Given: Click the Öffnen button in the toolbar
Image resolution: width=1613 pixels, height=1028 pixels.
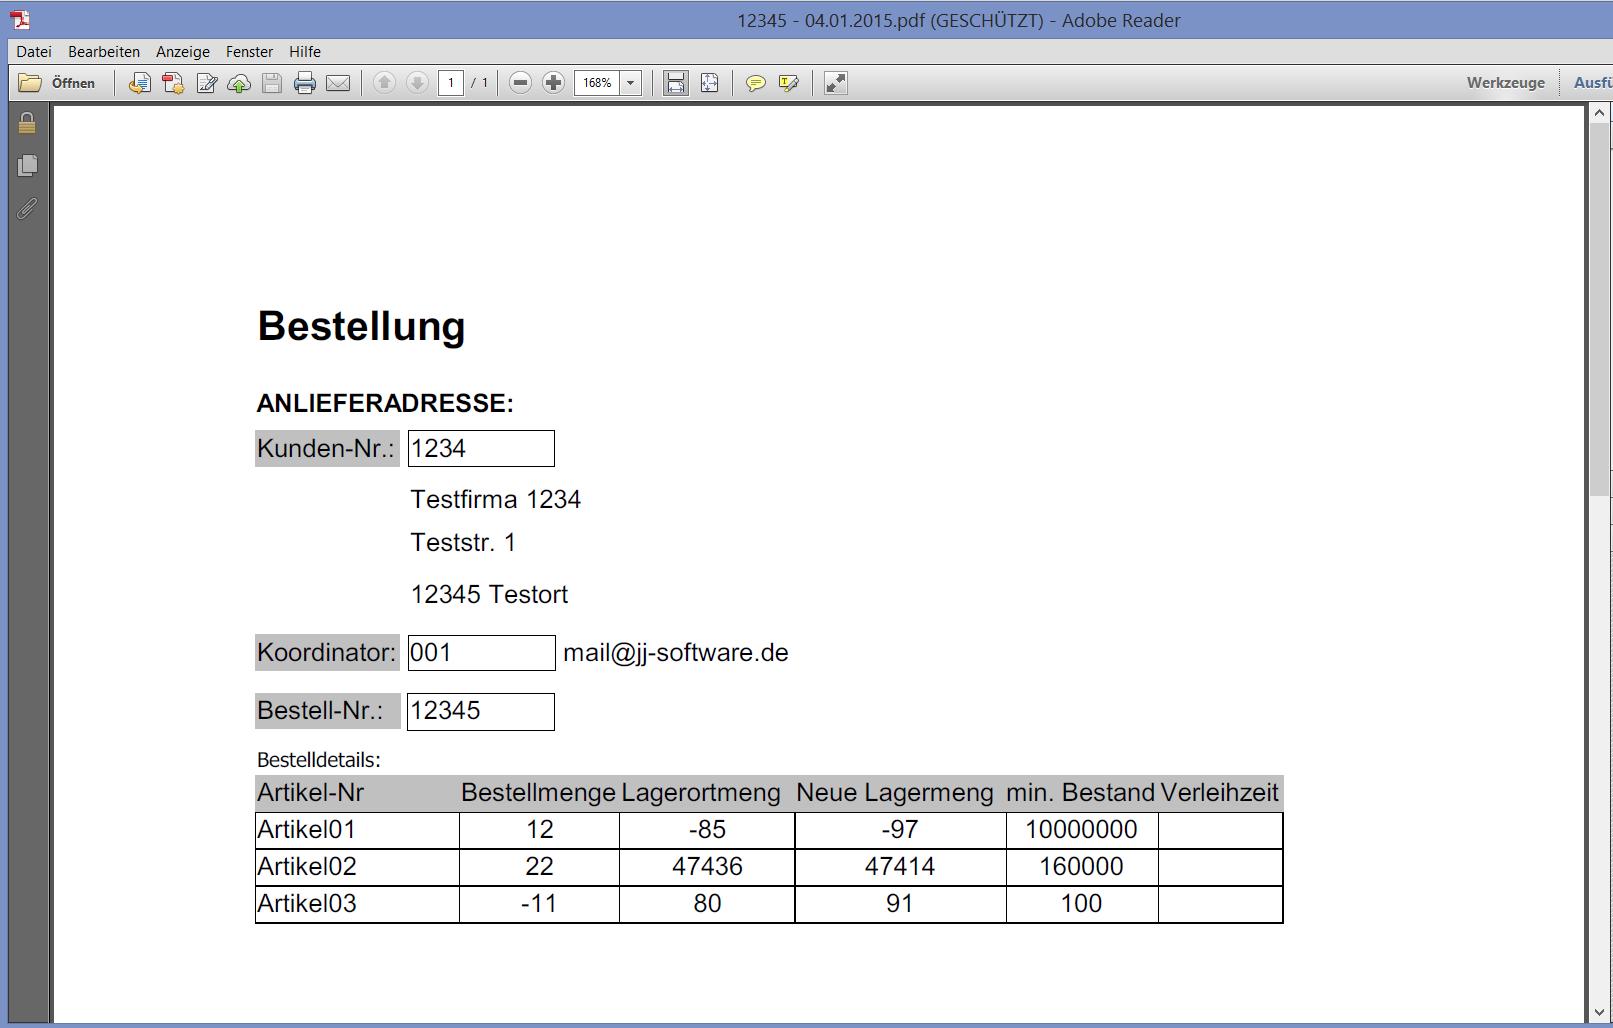Looking at the screenshot, I should [58, 83].
